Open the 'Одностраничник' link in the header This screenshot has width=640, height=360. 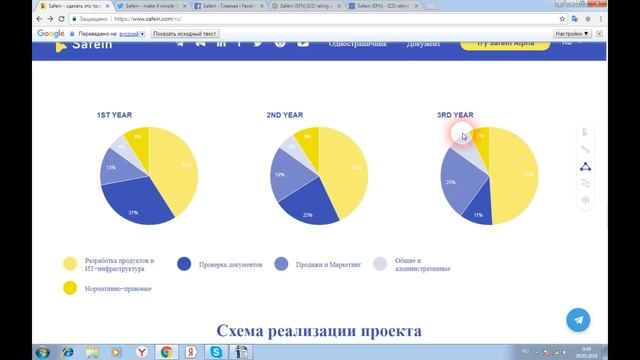(358, 44)
